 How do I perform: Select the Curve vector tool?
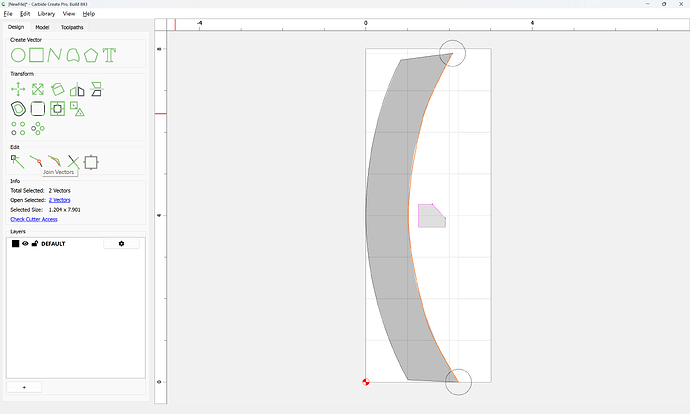click(x=73, y=55)
